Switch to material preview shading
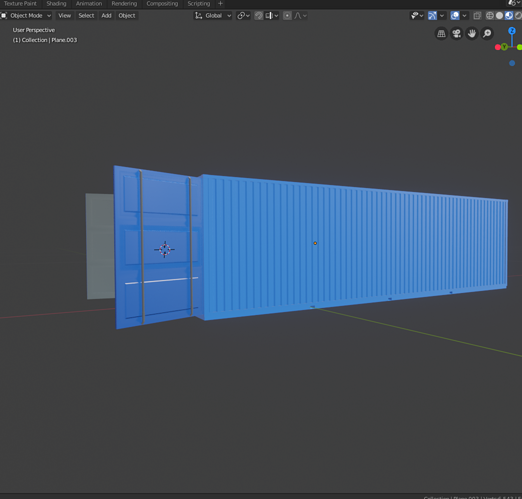The width and height of the screenshot is (522, 499). pyautogui.click(x=509, y=16)
